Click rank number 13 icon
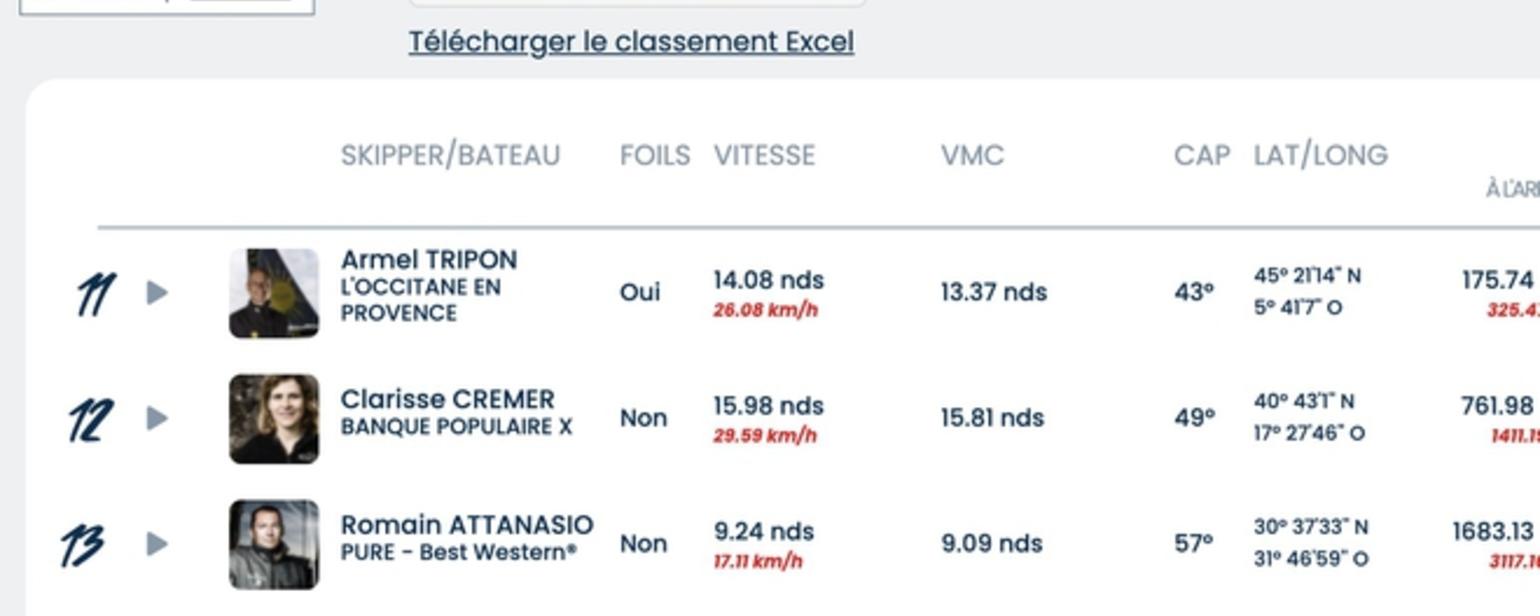 pos(82,546)
